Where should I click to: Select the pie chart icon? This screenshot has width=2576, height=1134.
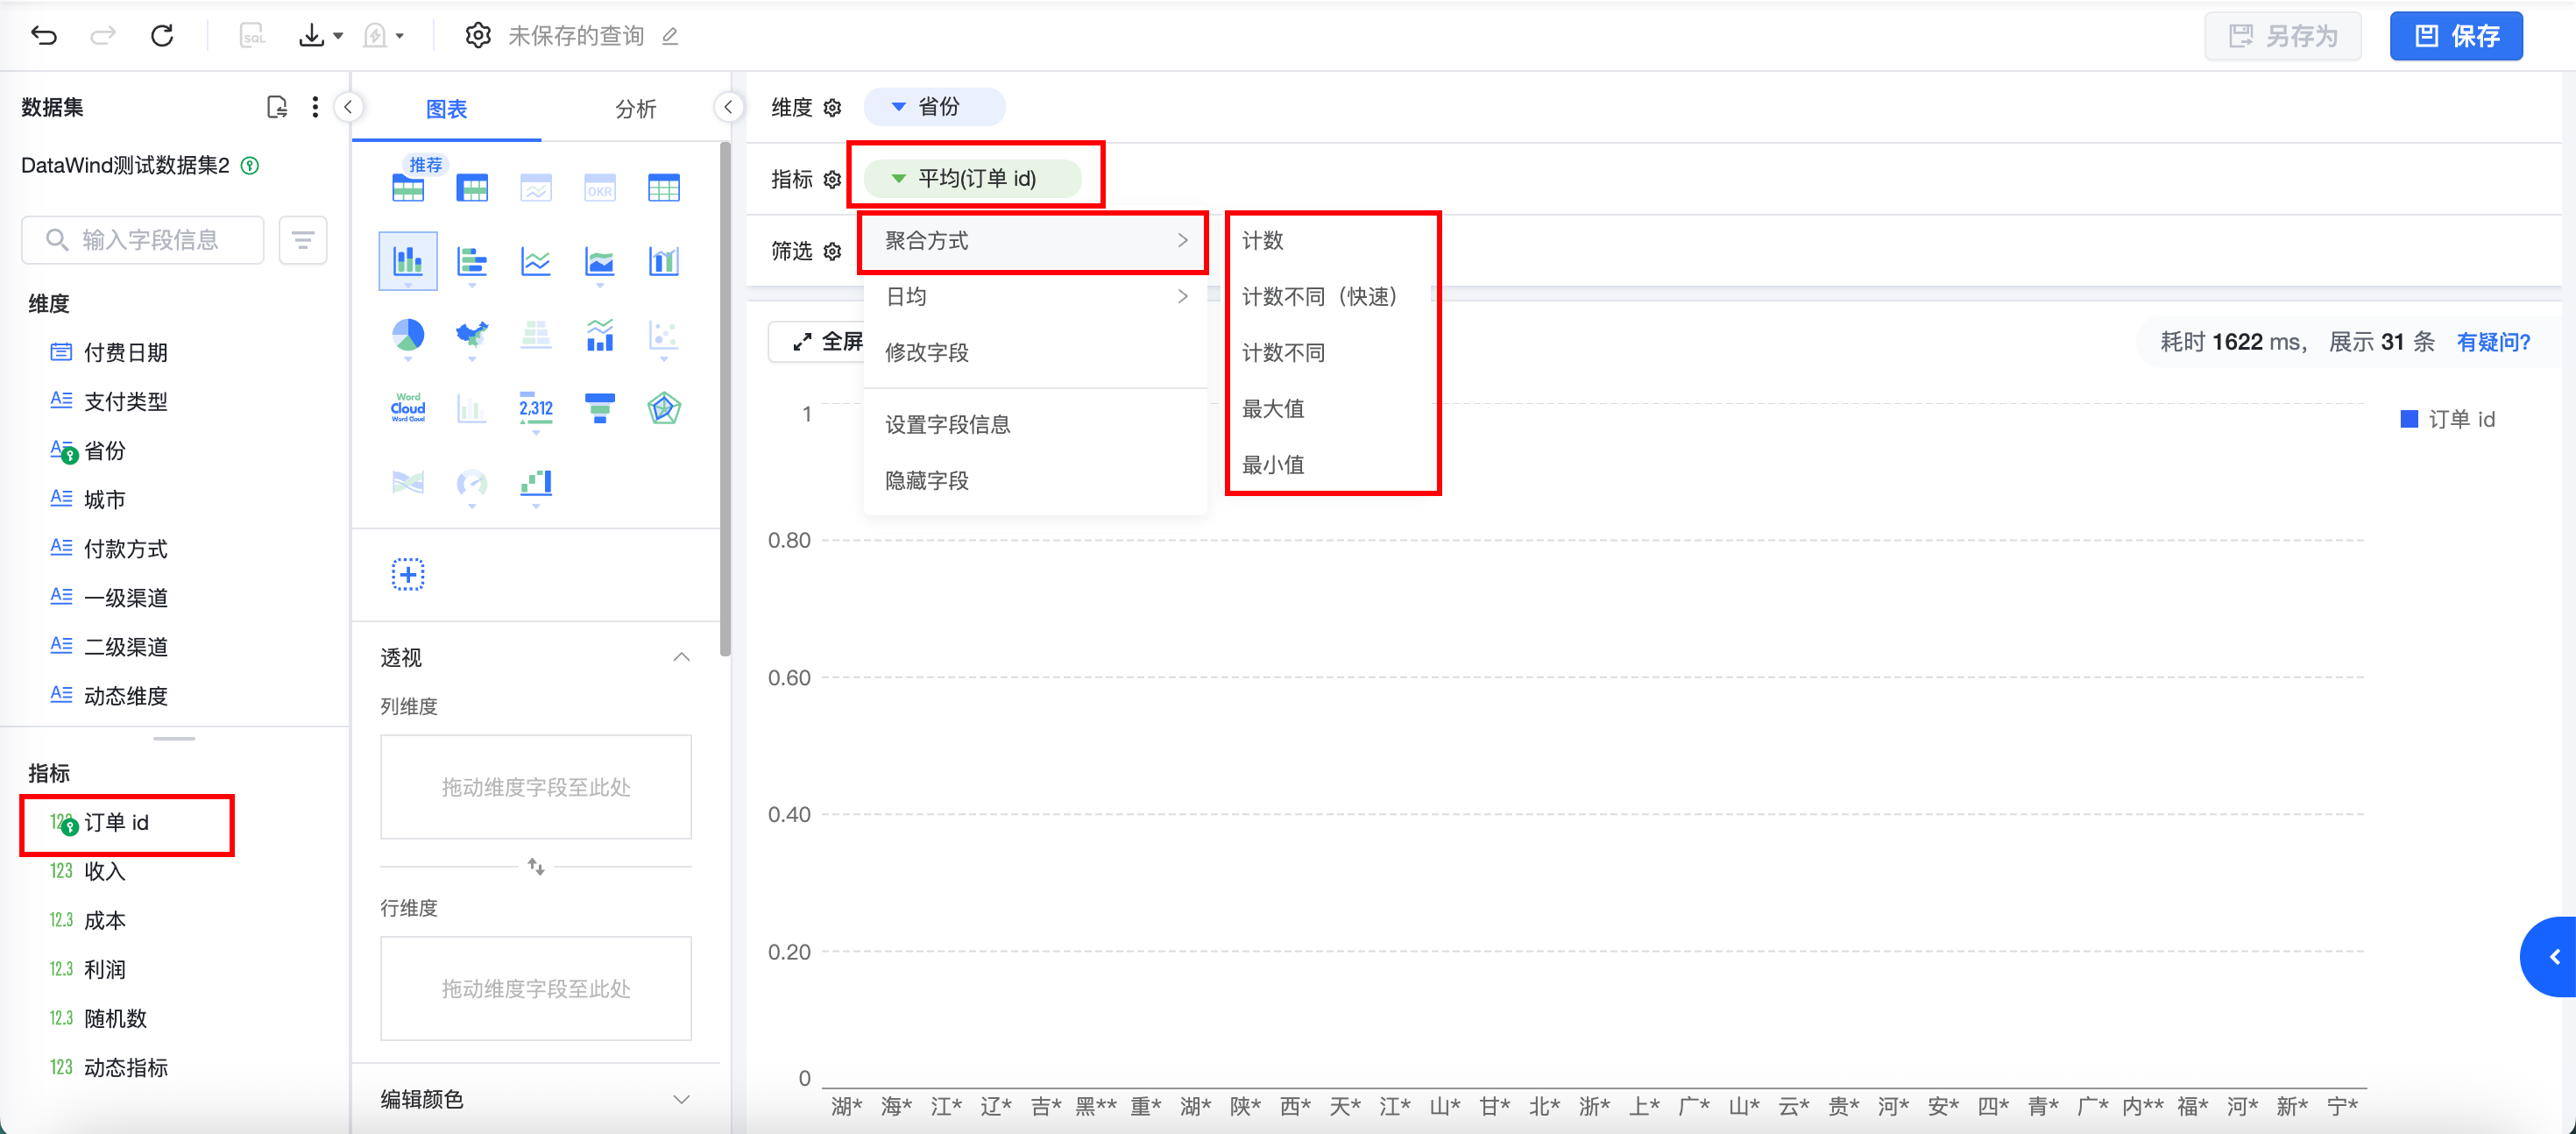[408, 335]
